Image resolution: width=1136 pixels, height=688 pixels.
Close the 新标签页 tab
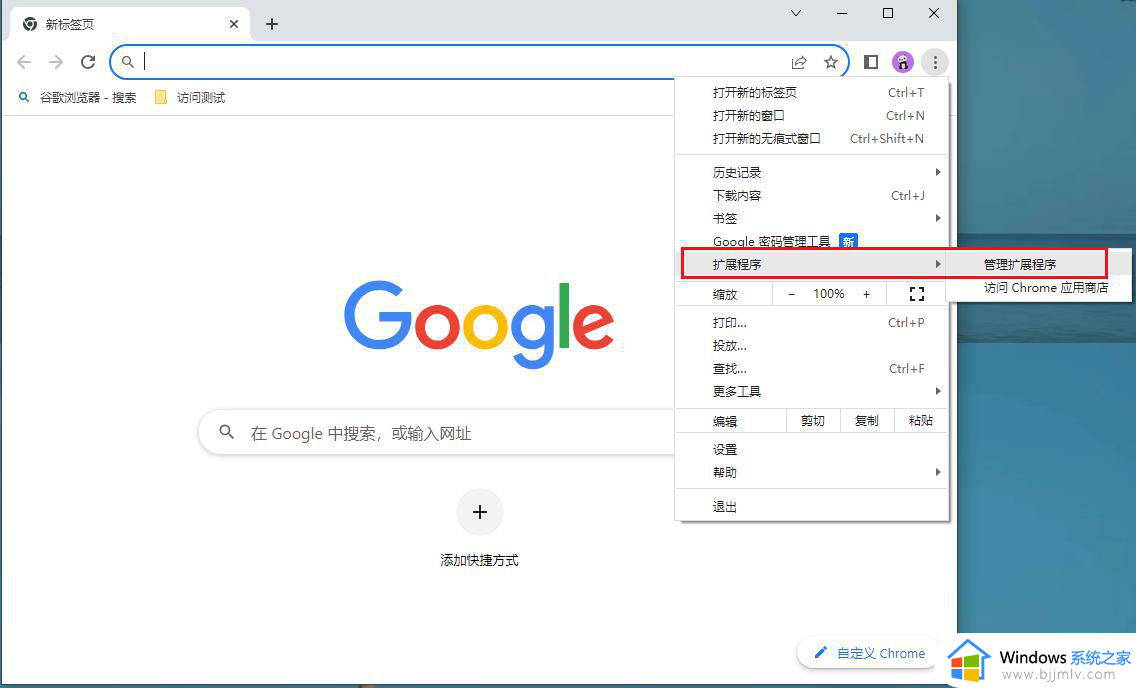click(x=234, y=24)
